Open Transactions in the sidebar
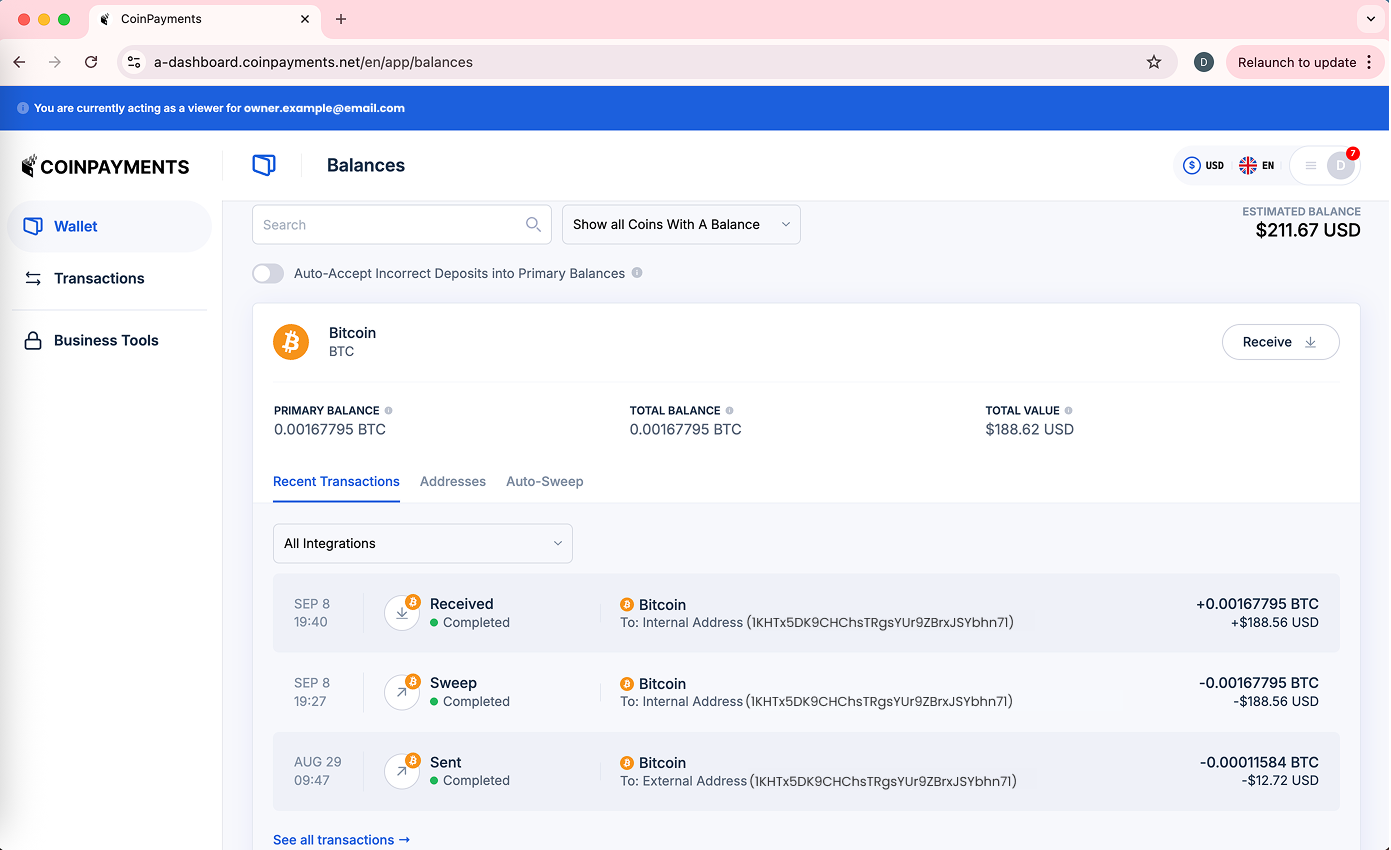 99,278
